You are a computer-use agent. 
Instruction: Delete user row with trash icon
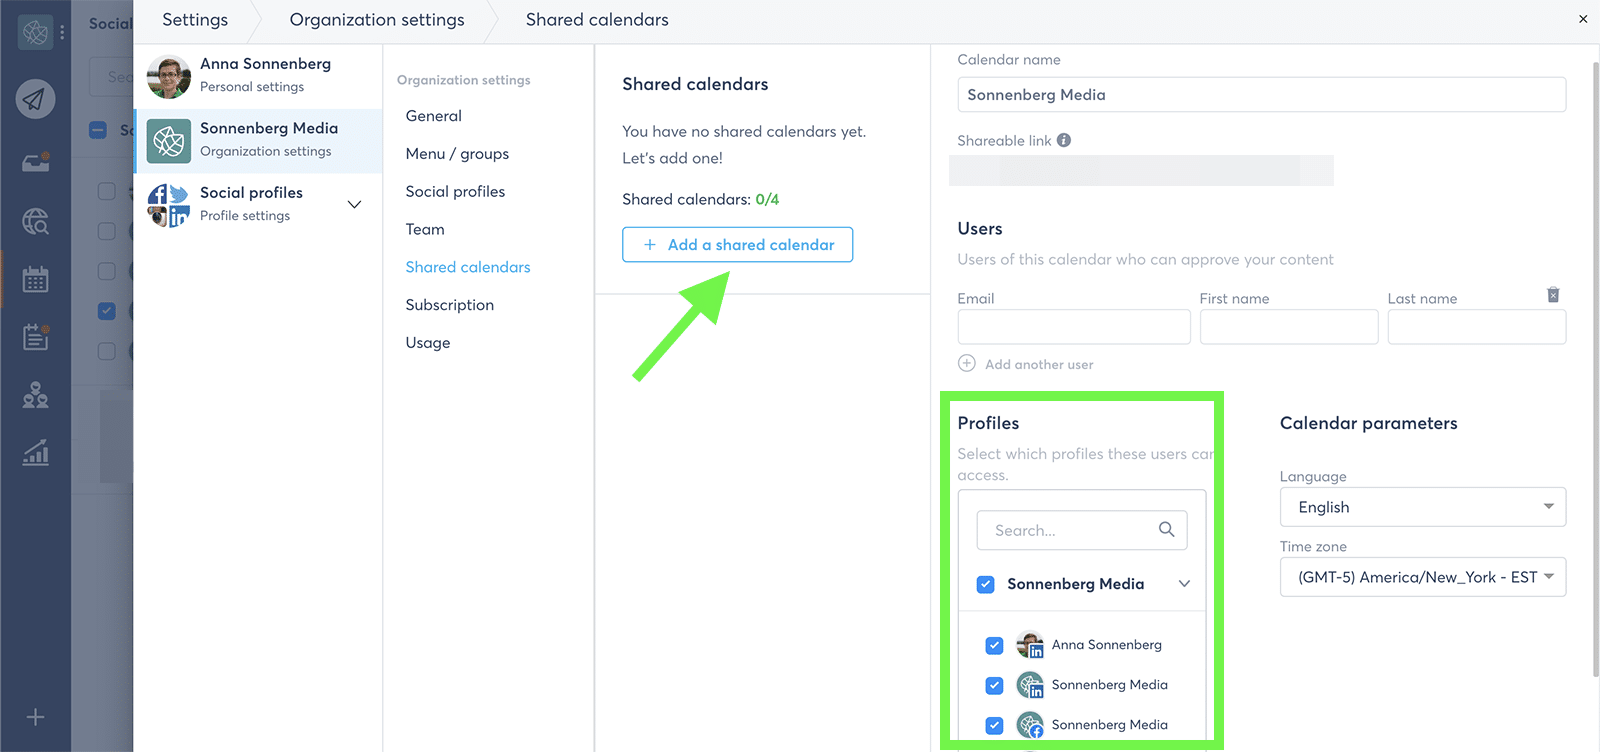tap(1553, 295)
